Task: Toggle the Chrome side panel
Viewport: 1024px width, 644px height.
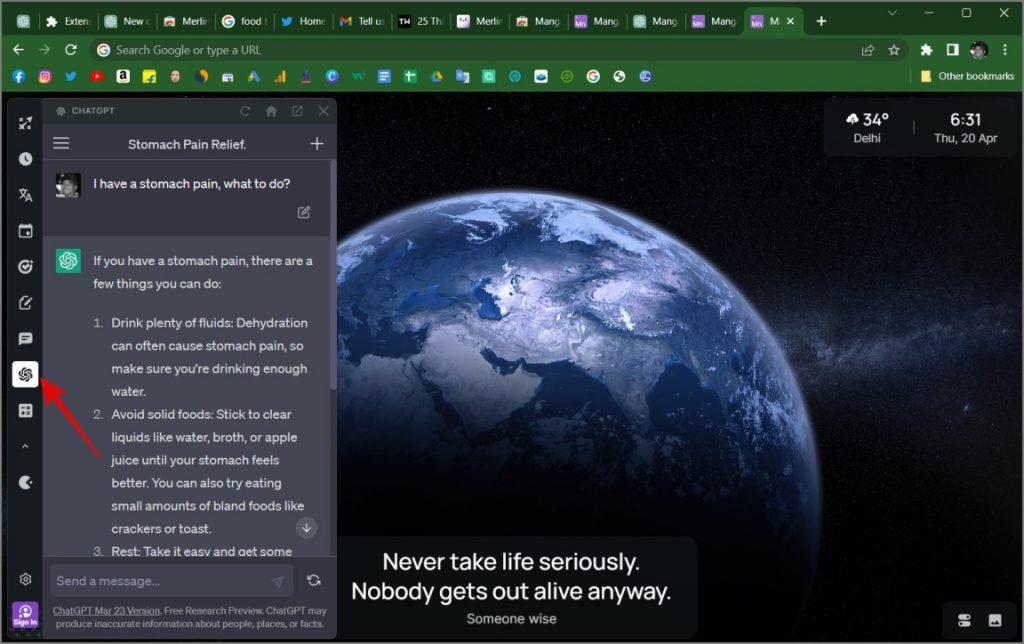Action: (952, 50)
